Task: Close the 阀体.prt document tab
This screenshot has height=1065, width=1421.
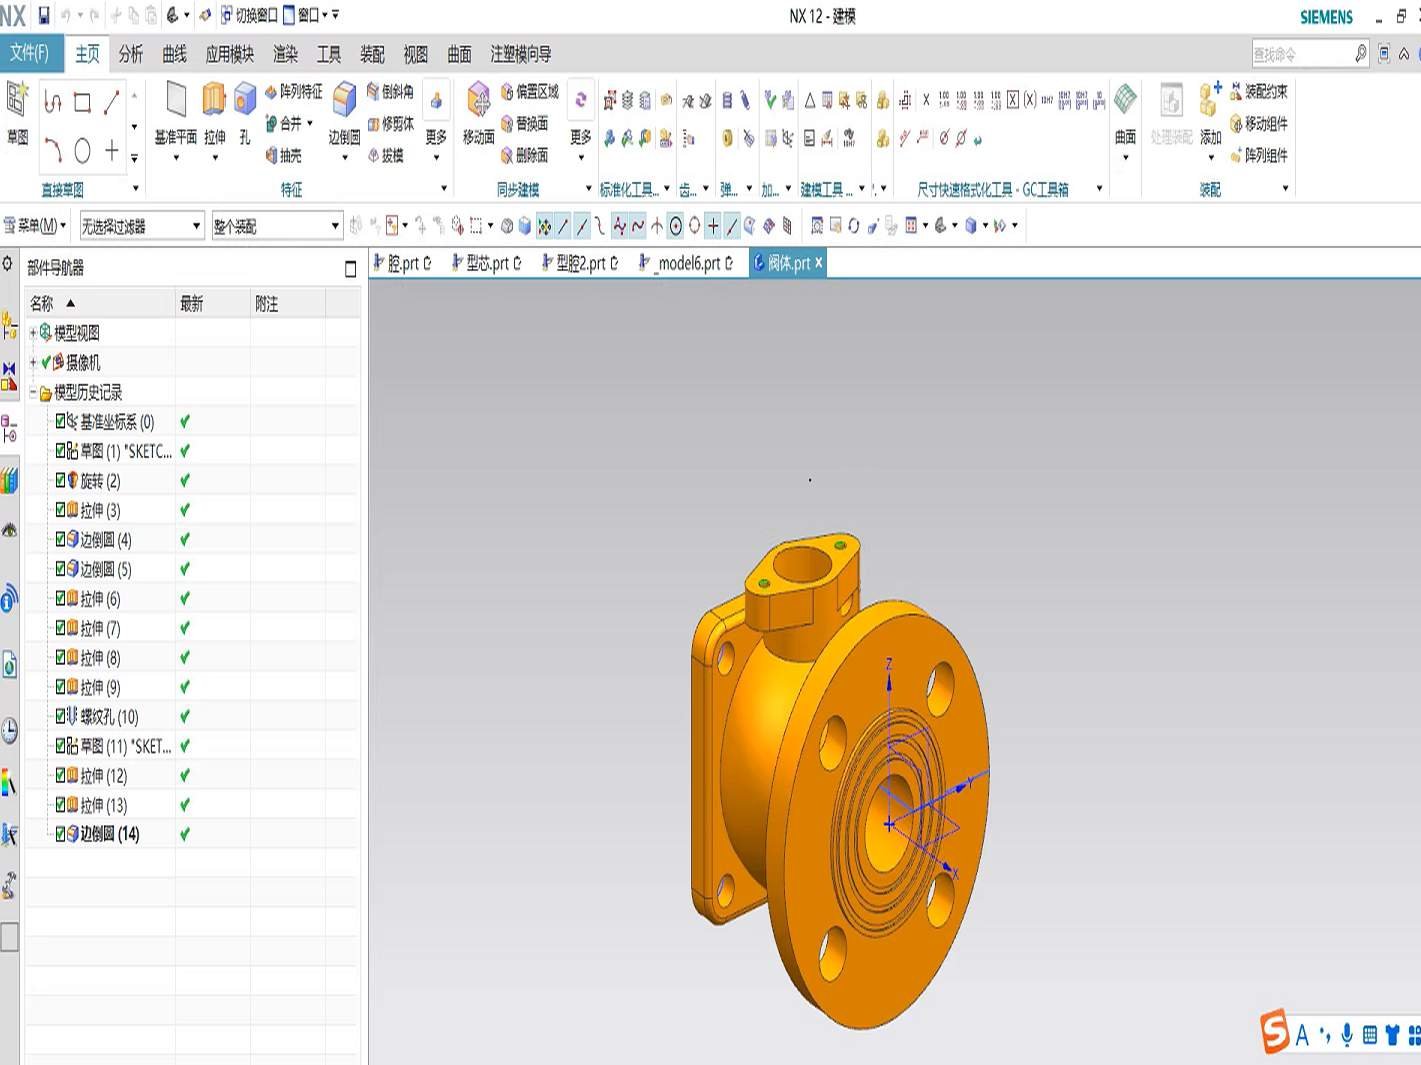Action: click(818, 263)
